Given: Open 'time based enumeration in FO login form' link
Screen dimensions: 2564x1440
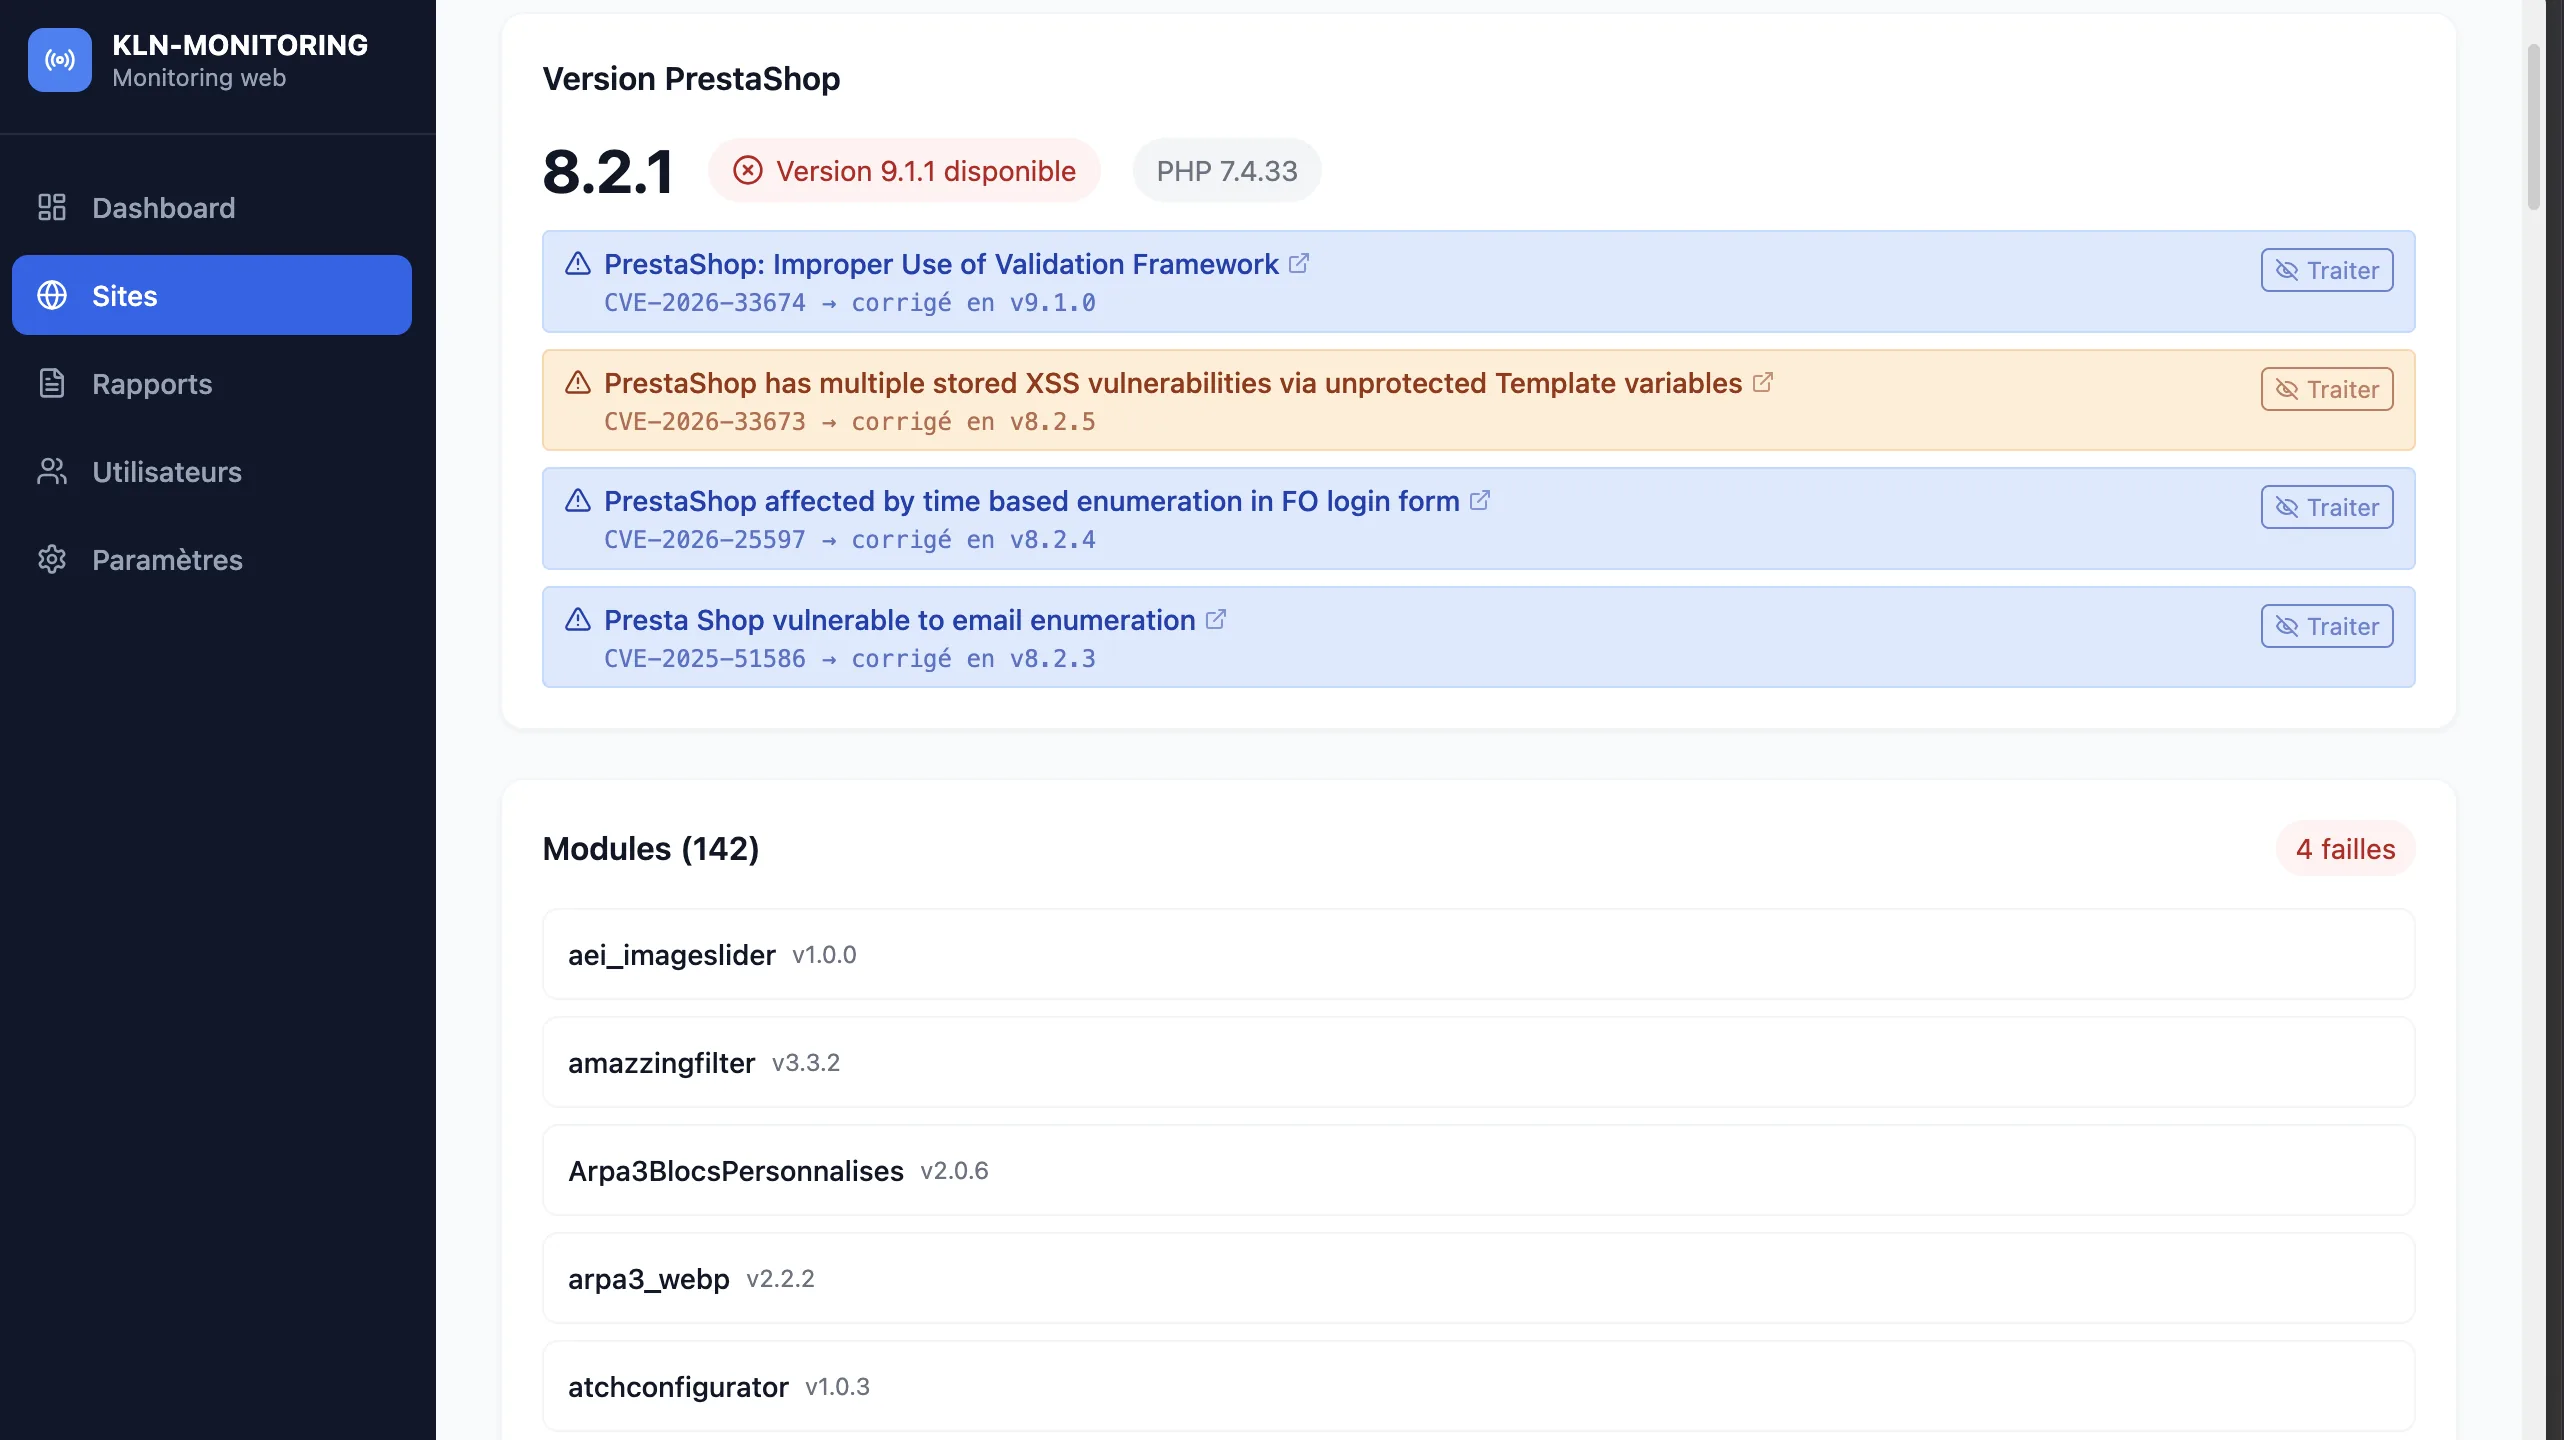Looking at the screenshot, I should (x=1032, y=501).
